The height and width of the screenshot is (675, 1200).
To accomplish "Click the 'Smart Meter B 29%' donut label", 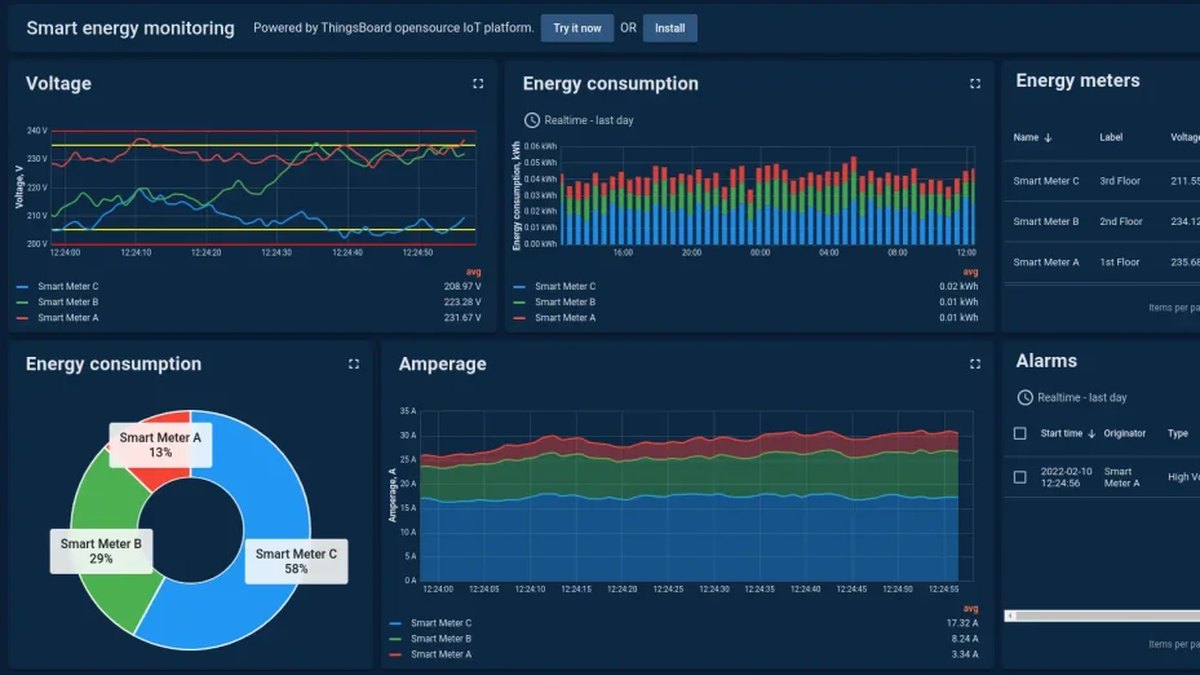I will [101, 551].
